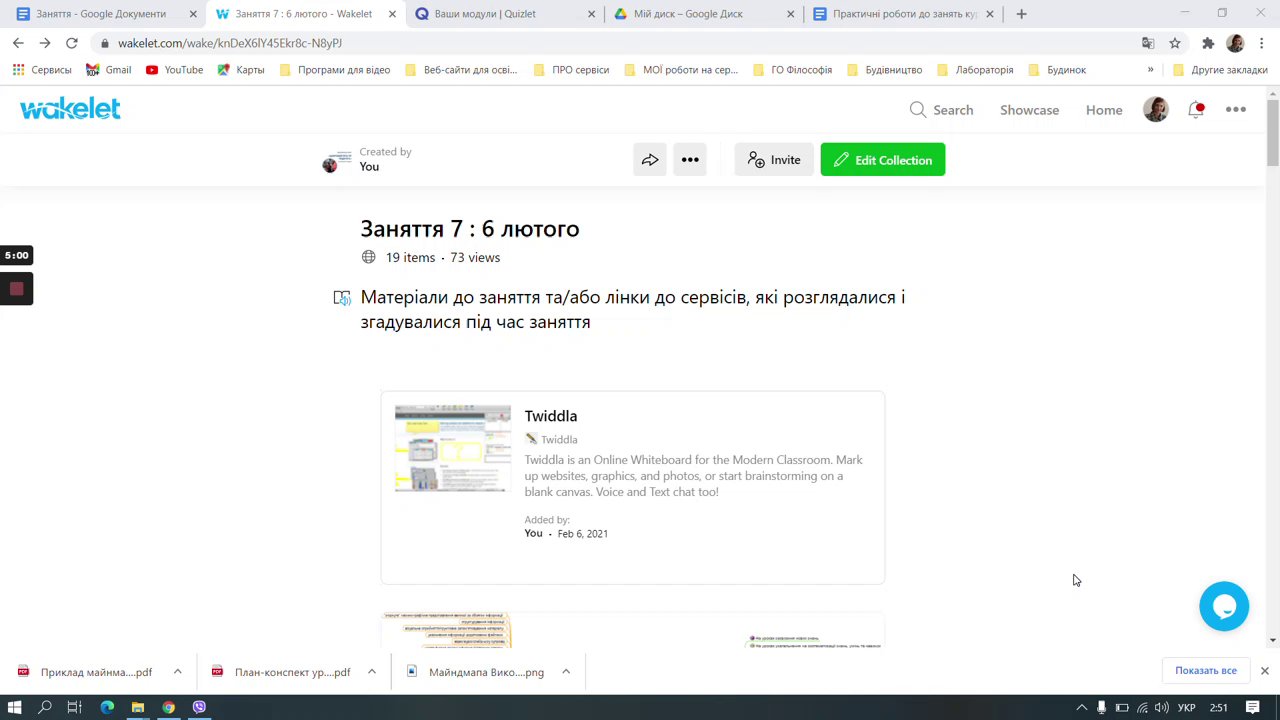
Task: Open ГО Філософія bookmark folder
Action: pyautogui.click(x=792, y=70)
